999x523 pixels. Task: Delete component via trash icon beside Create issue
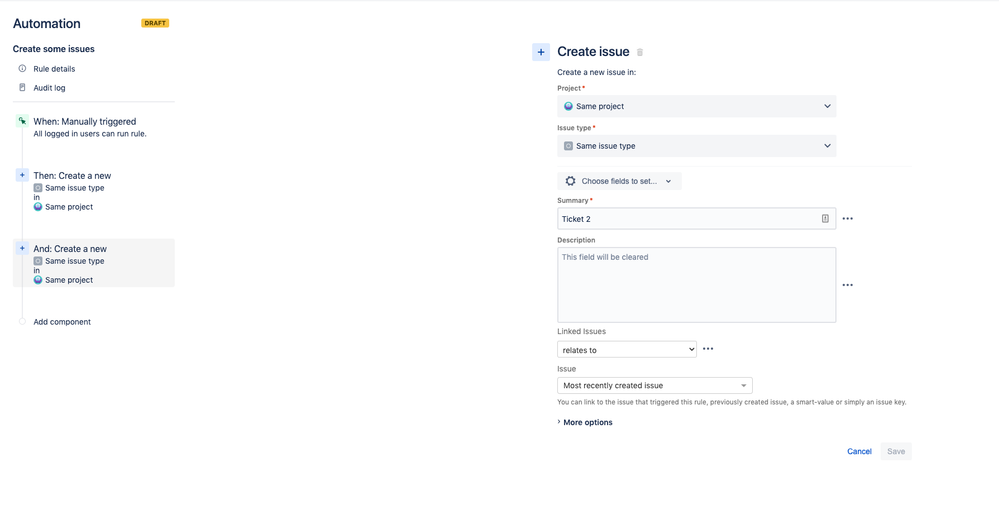click(x=640, y=52)
